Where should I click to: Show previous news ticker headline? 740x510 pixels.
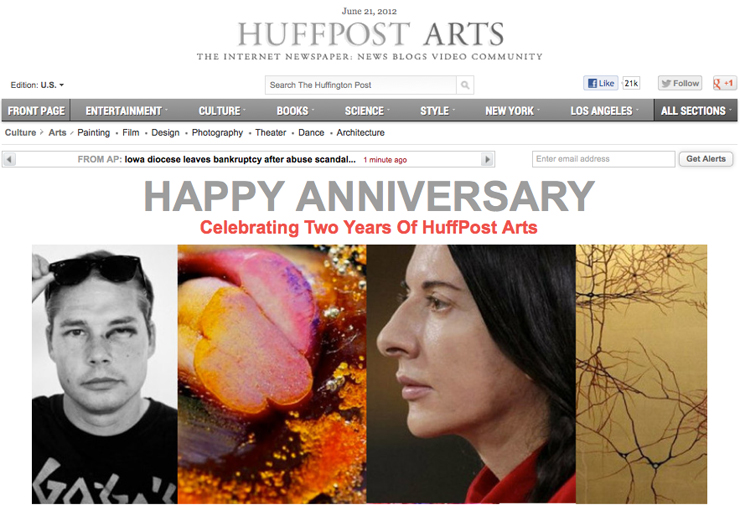pyautogui.click(x=9, y=159)
